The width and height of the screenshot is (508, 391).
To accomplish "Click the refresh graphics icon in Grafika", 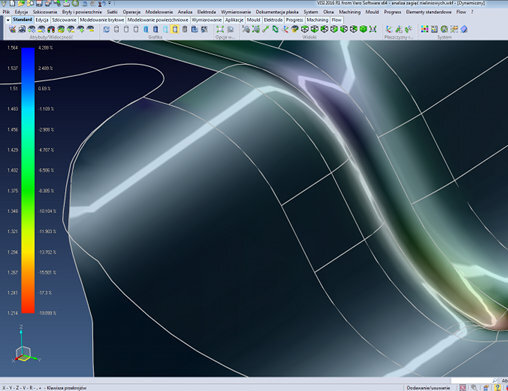I will [x=106, y=29].
